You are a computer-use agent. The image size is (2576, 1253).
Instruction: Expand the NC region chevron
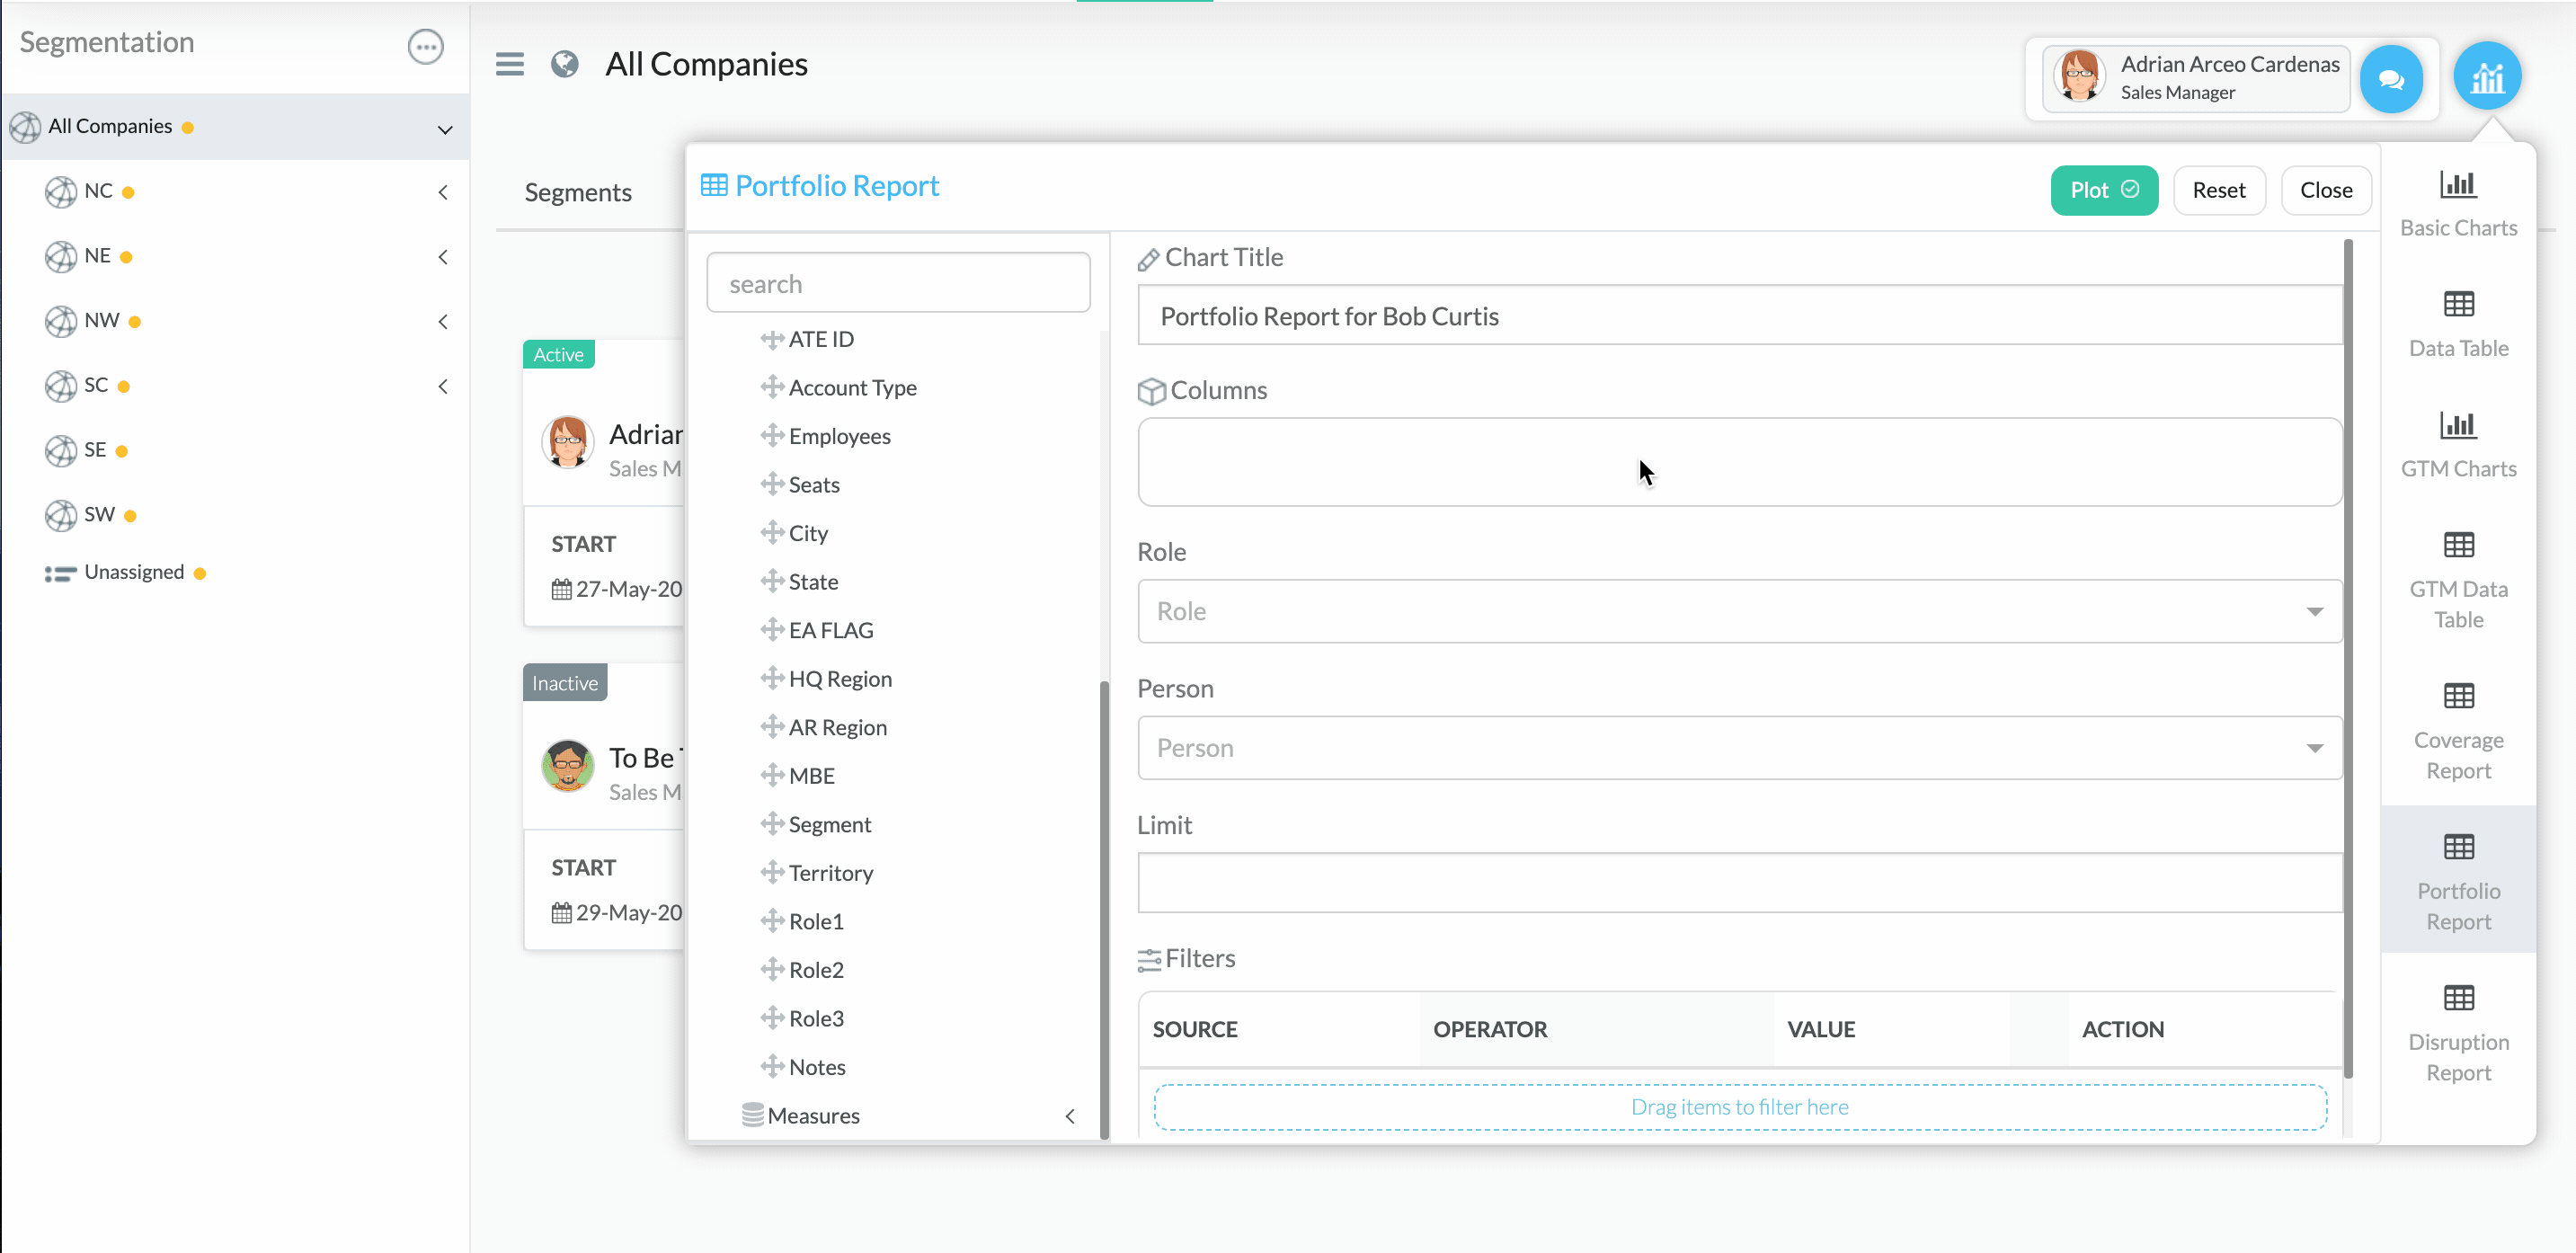pyautogui.click(x=443, y=192)
